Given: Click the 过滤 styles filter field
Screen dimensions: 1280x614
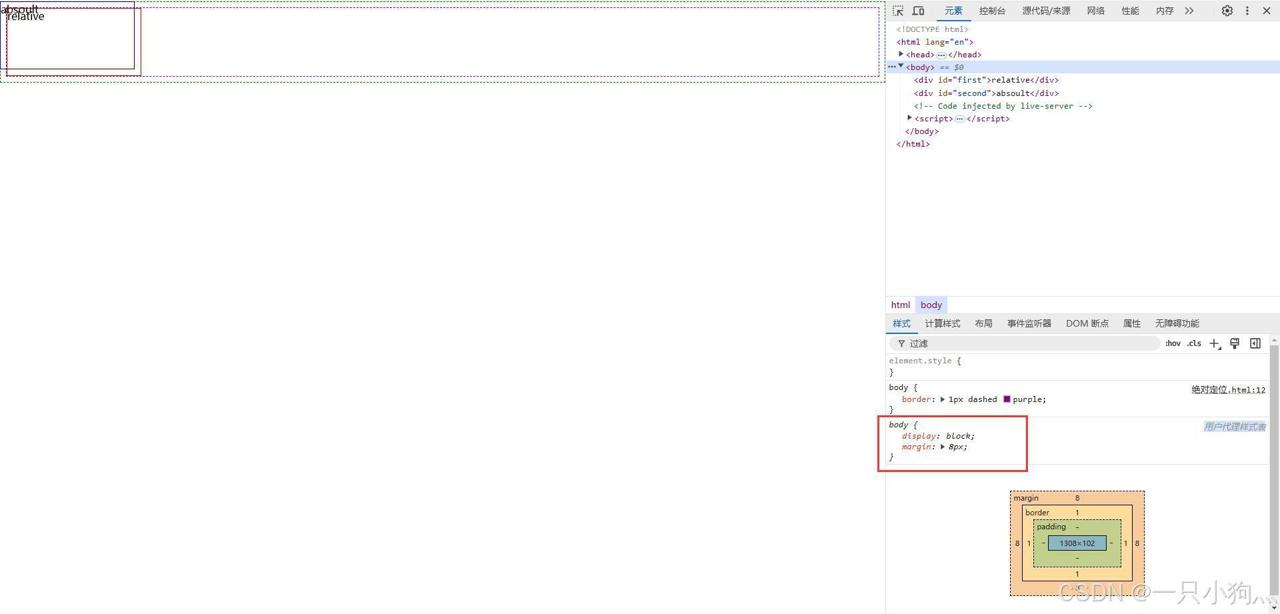Looking at the screenshot, I should tap(1025, 343).
